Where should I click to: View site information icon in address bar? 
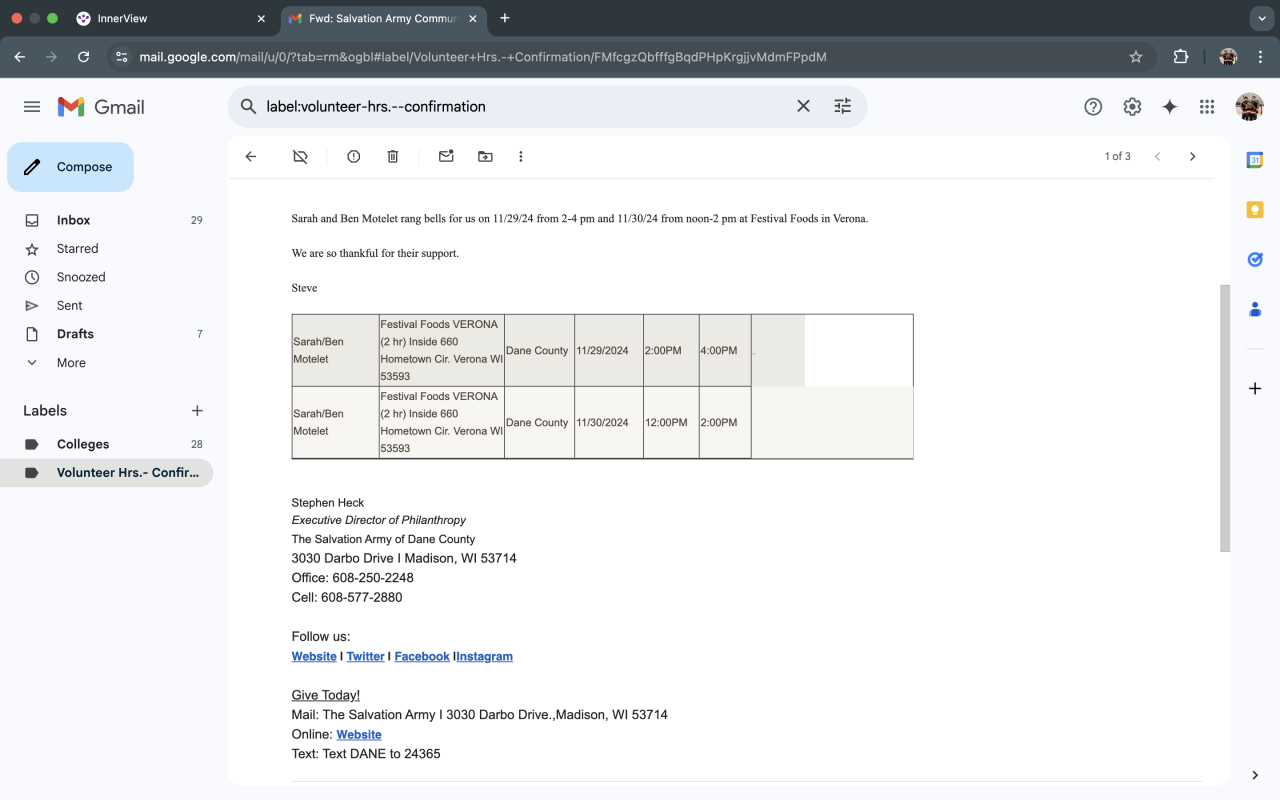(x=122, y=57)
